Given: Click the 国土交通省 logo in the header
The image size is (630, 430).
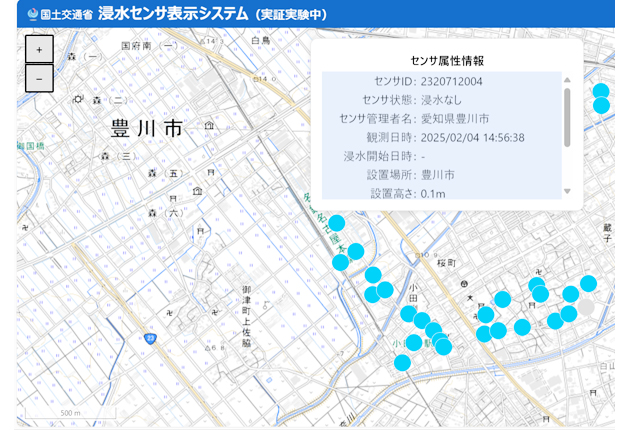Looking at the screenshot, I should pyautogui.click(x=60, y=15).
